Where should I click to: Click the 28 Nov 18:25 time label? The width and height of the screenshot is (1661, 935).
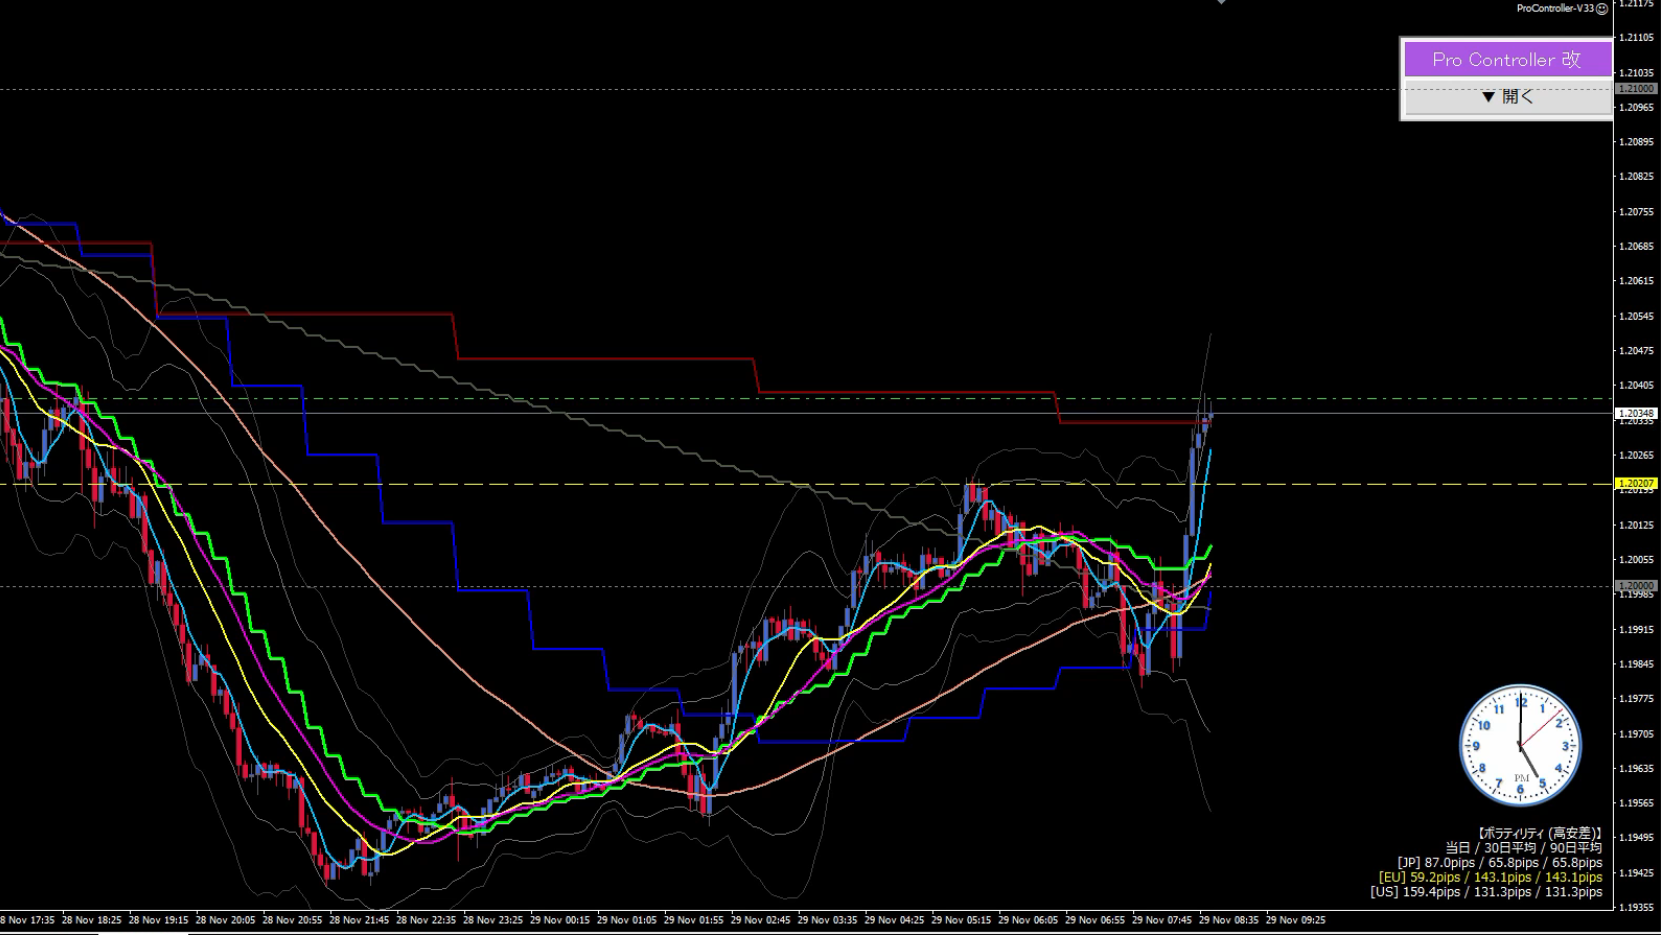click(x=91, y=920)
